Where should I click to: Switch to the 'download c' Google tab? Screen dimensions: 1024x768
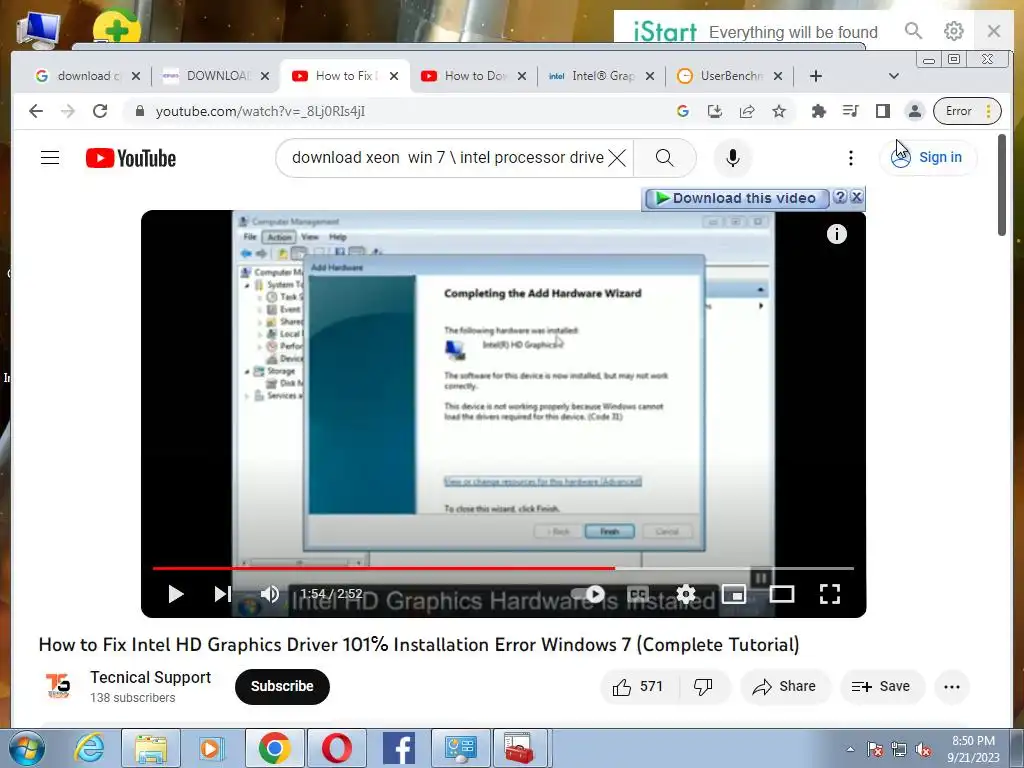click(86, 76)
